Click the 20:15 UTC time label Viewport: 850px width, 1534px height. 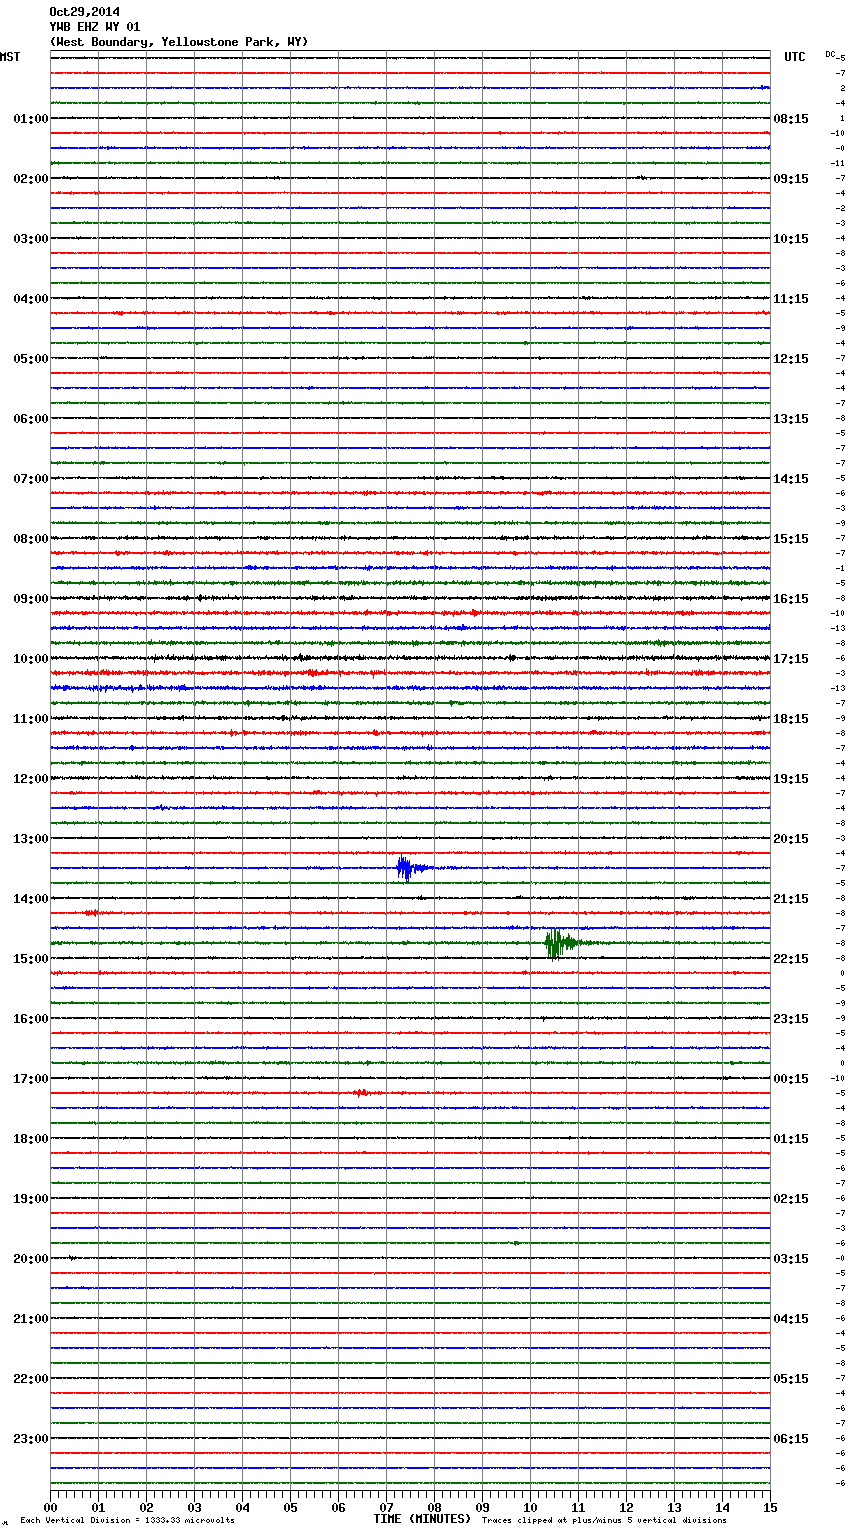point(791,839)
